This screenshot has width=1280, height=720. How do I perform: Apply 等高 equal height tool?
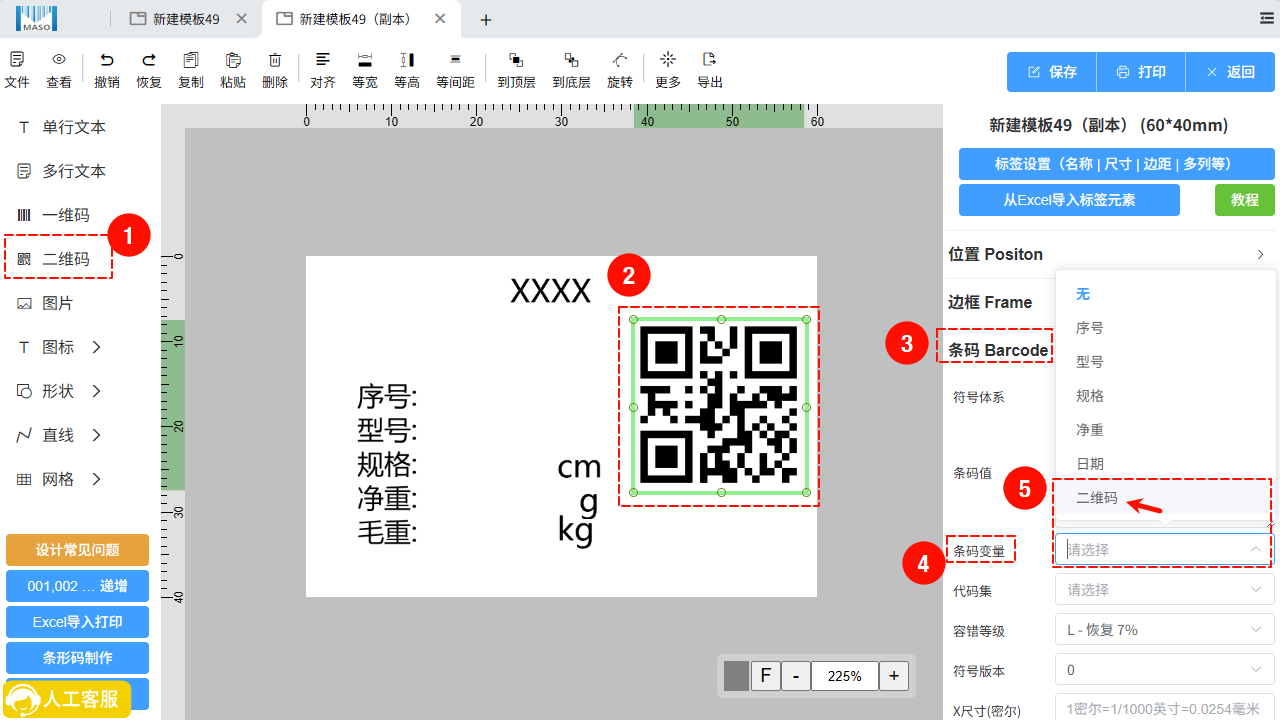point(407,60)
